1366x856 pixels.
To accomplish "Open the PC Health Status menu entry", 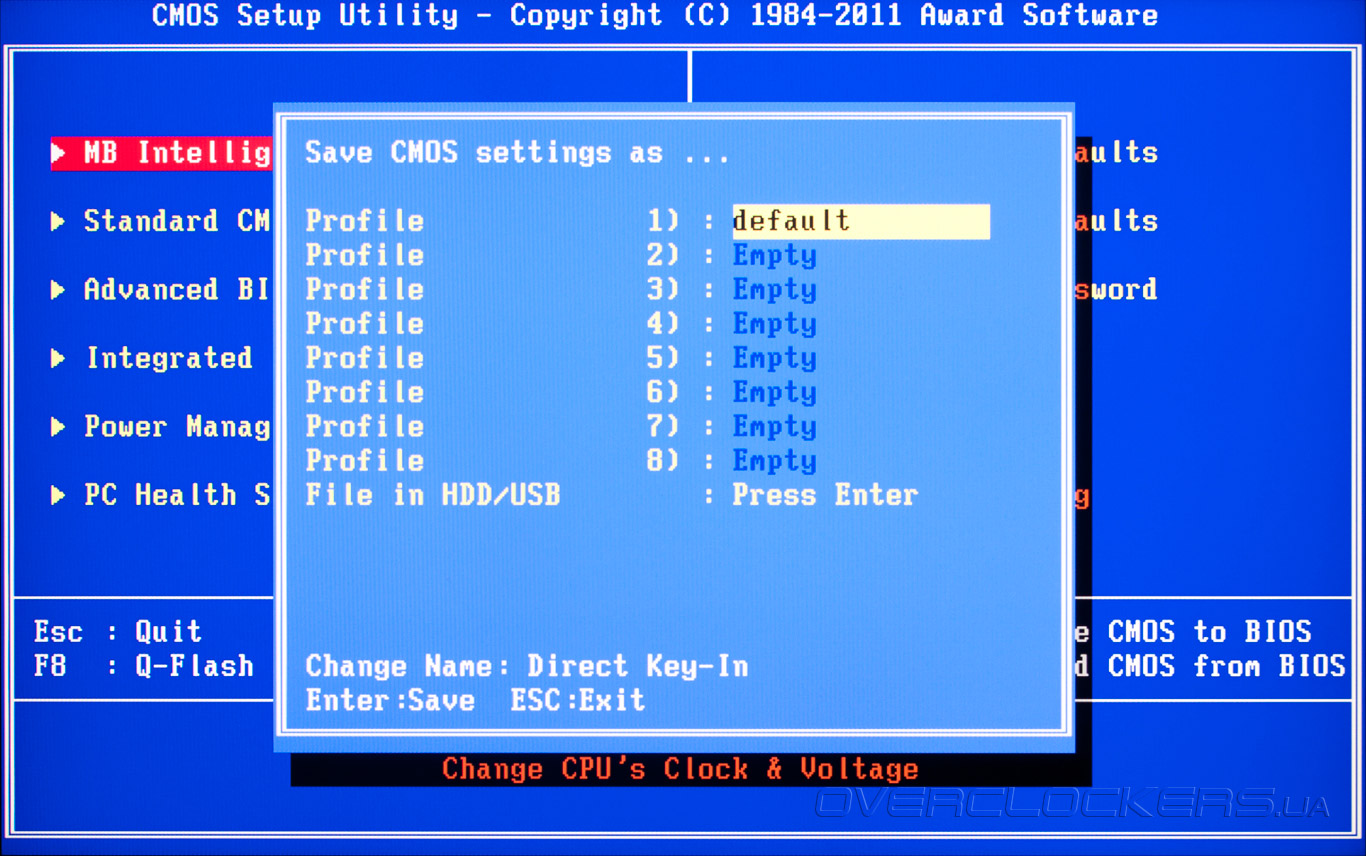I will click(x=177, y=495).
